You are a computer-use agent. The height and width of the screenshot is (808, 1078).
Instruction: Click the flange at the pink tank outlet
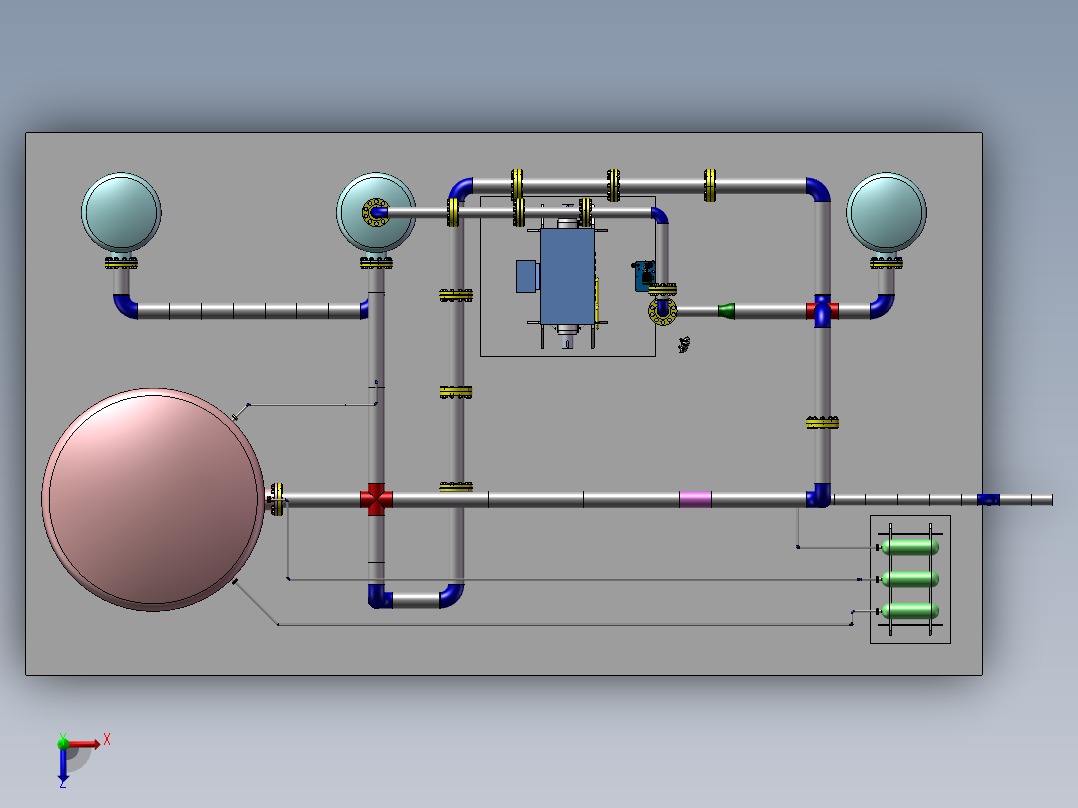[x=276, y=500]
